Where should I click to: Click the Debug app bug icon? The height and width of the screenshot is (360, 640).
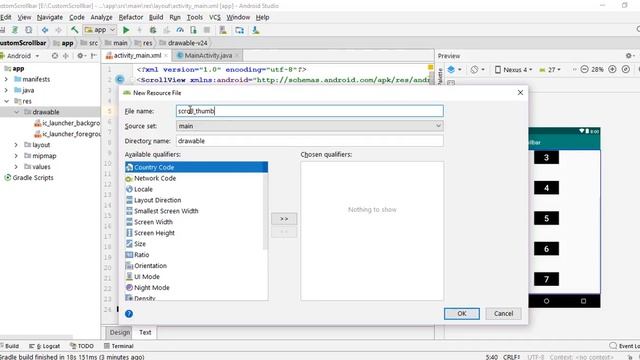click(x=153, y=30)
